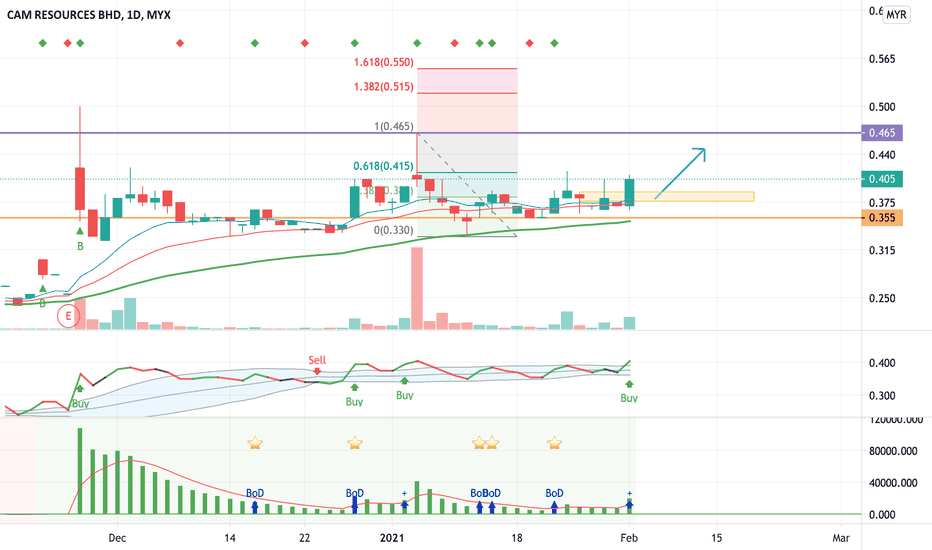
Task: Click the leftmost BoD blue arrow
Action: pos(254,507)
